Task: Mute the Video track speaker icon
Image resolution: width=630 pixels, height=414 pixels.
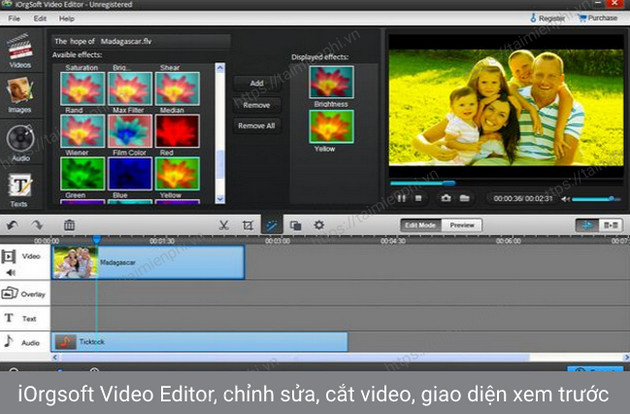Action: [x=10, y=273]
